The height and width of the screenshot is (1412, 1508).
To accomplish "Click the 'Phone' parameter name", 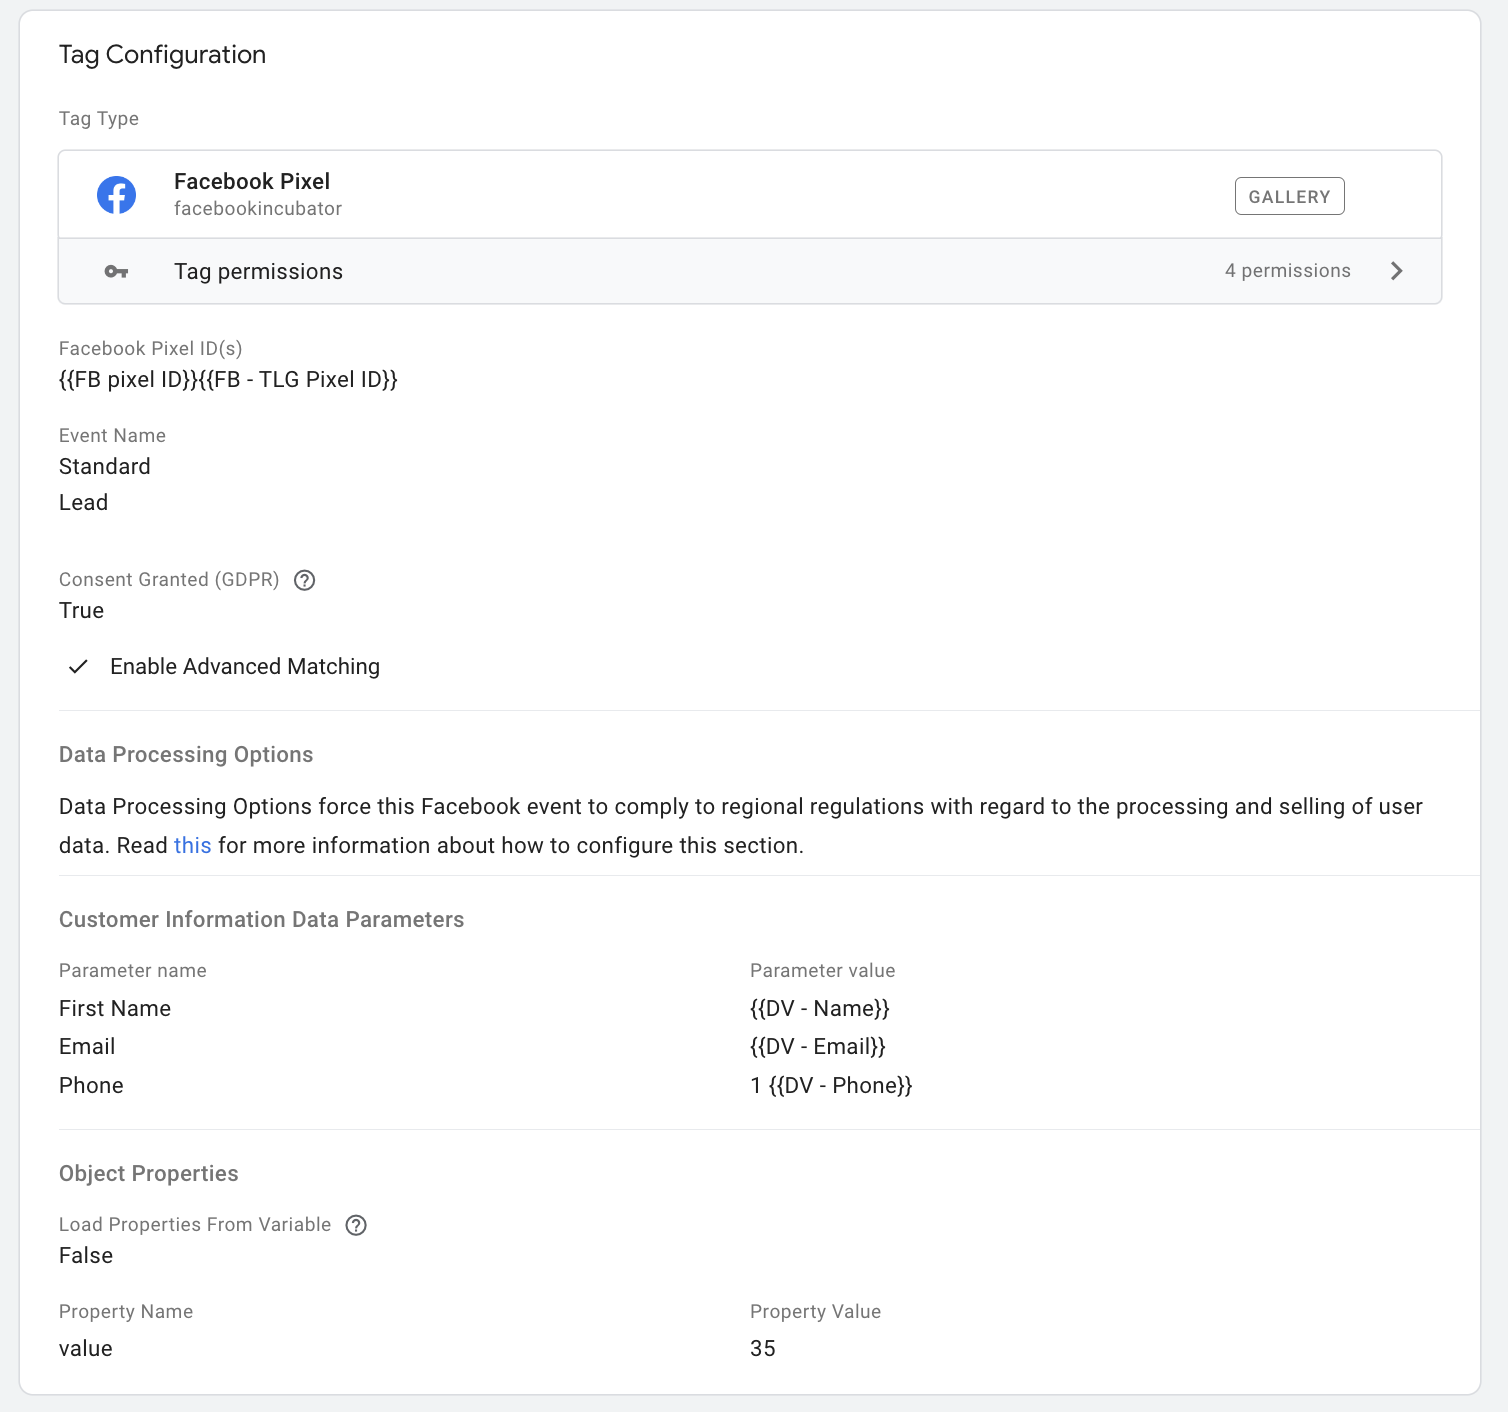I will [91, 1086].
